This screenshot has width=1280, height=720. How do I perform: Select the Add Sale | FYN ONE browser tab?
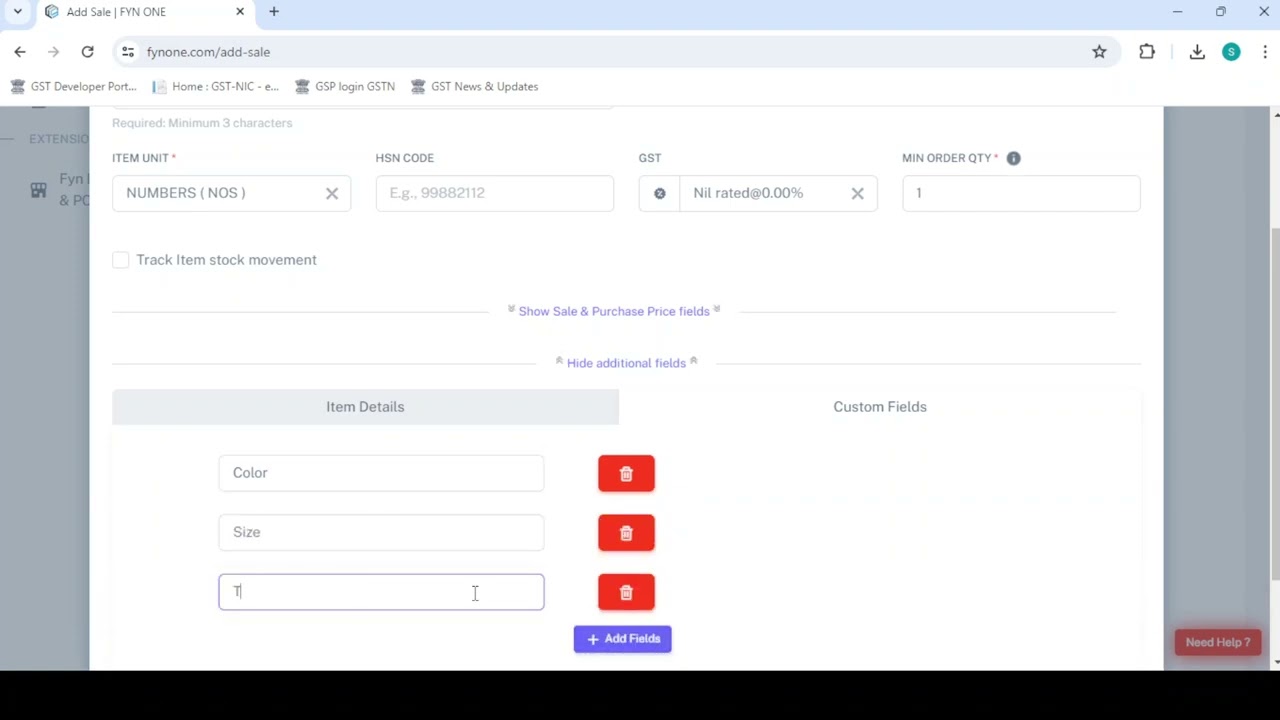(145, 12)
